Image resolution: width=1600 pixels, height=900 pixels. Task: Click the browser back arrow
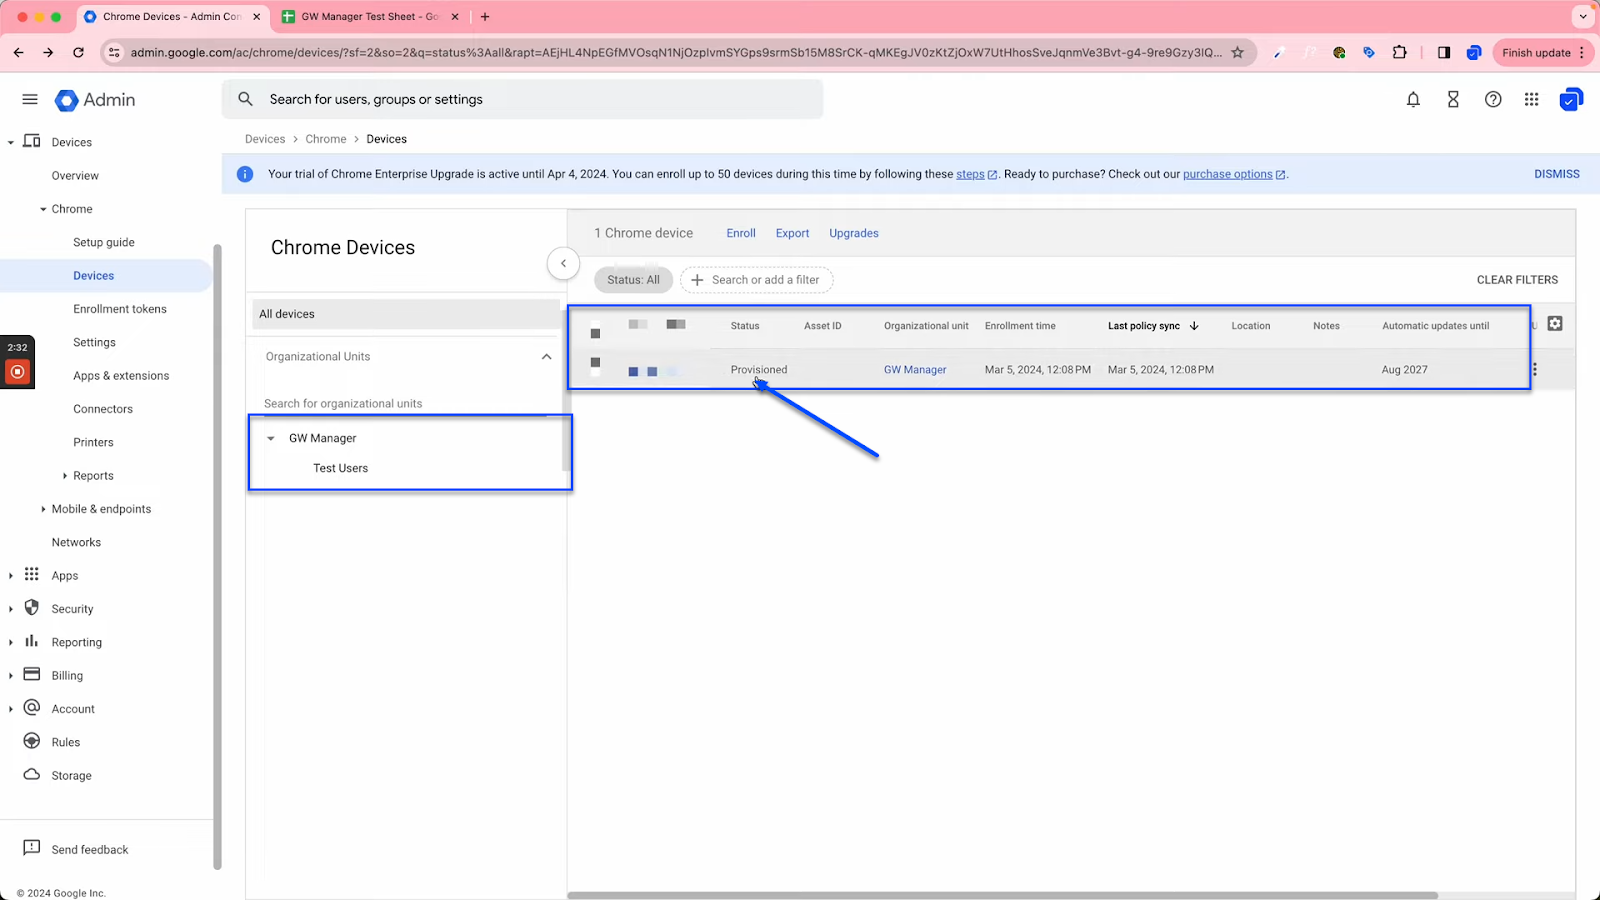18,52
